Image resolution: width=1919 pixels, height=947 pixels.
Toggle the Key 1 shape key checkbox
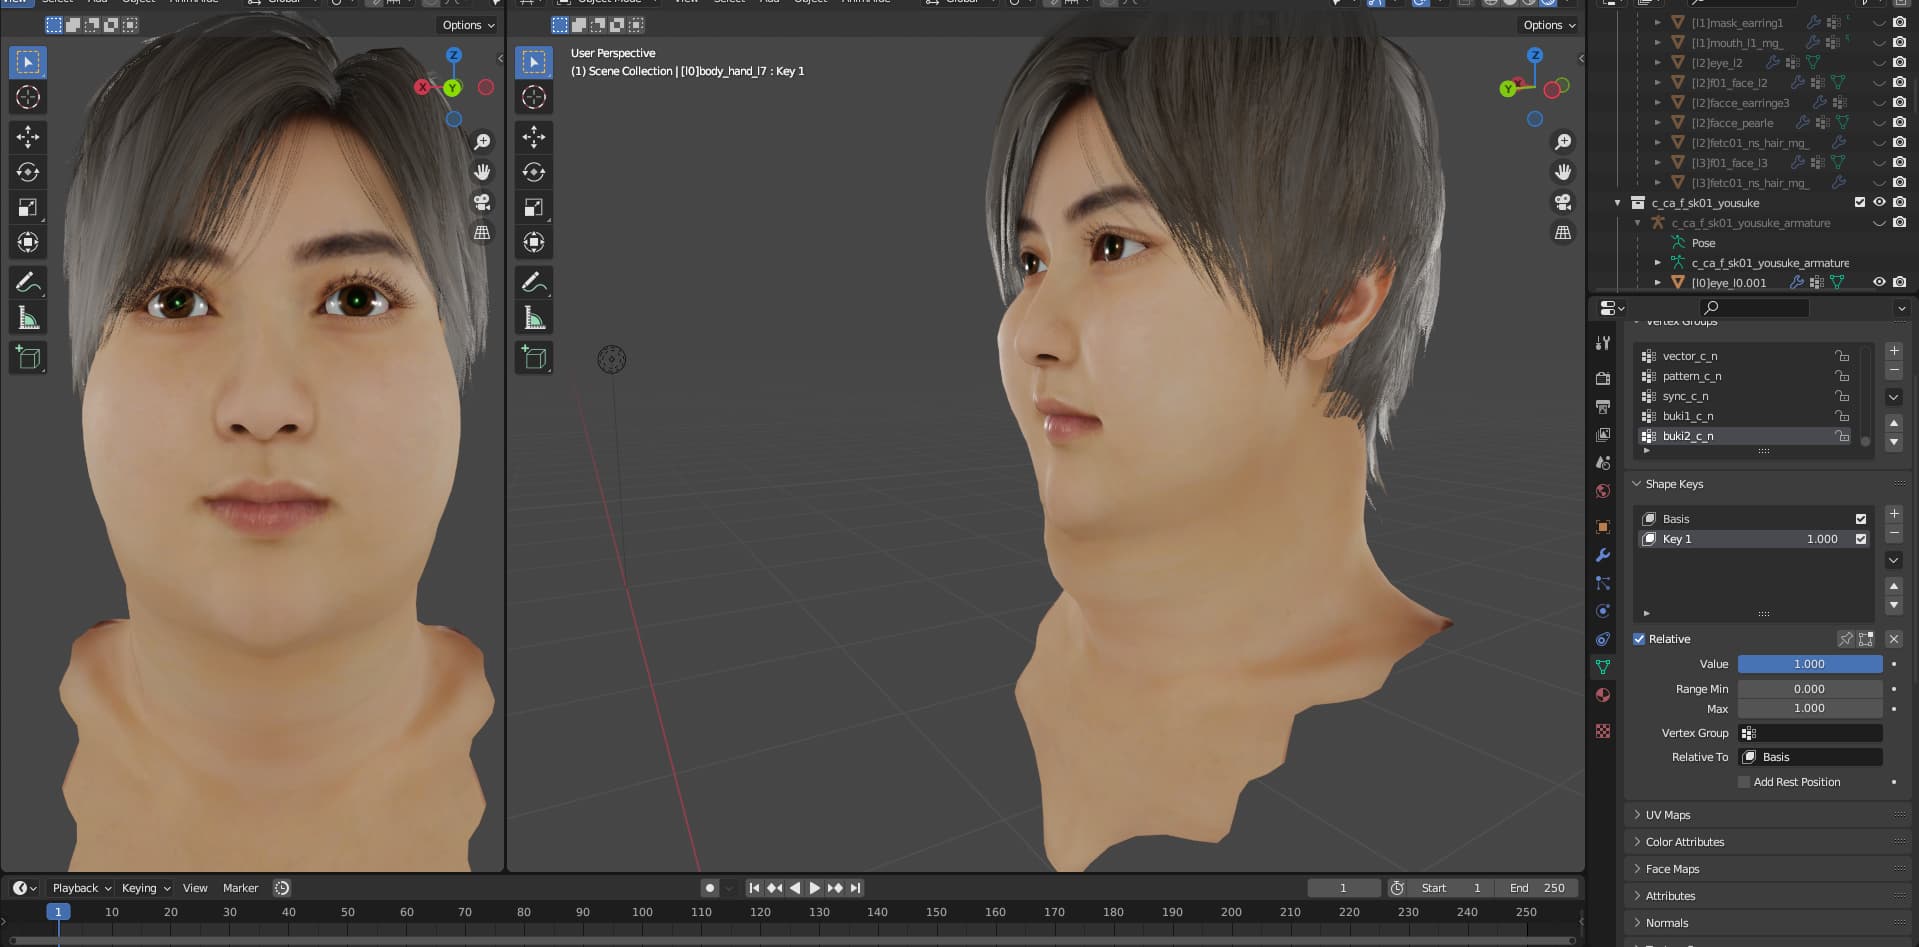pos(1860,539)
